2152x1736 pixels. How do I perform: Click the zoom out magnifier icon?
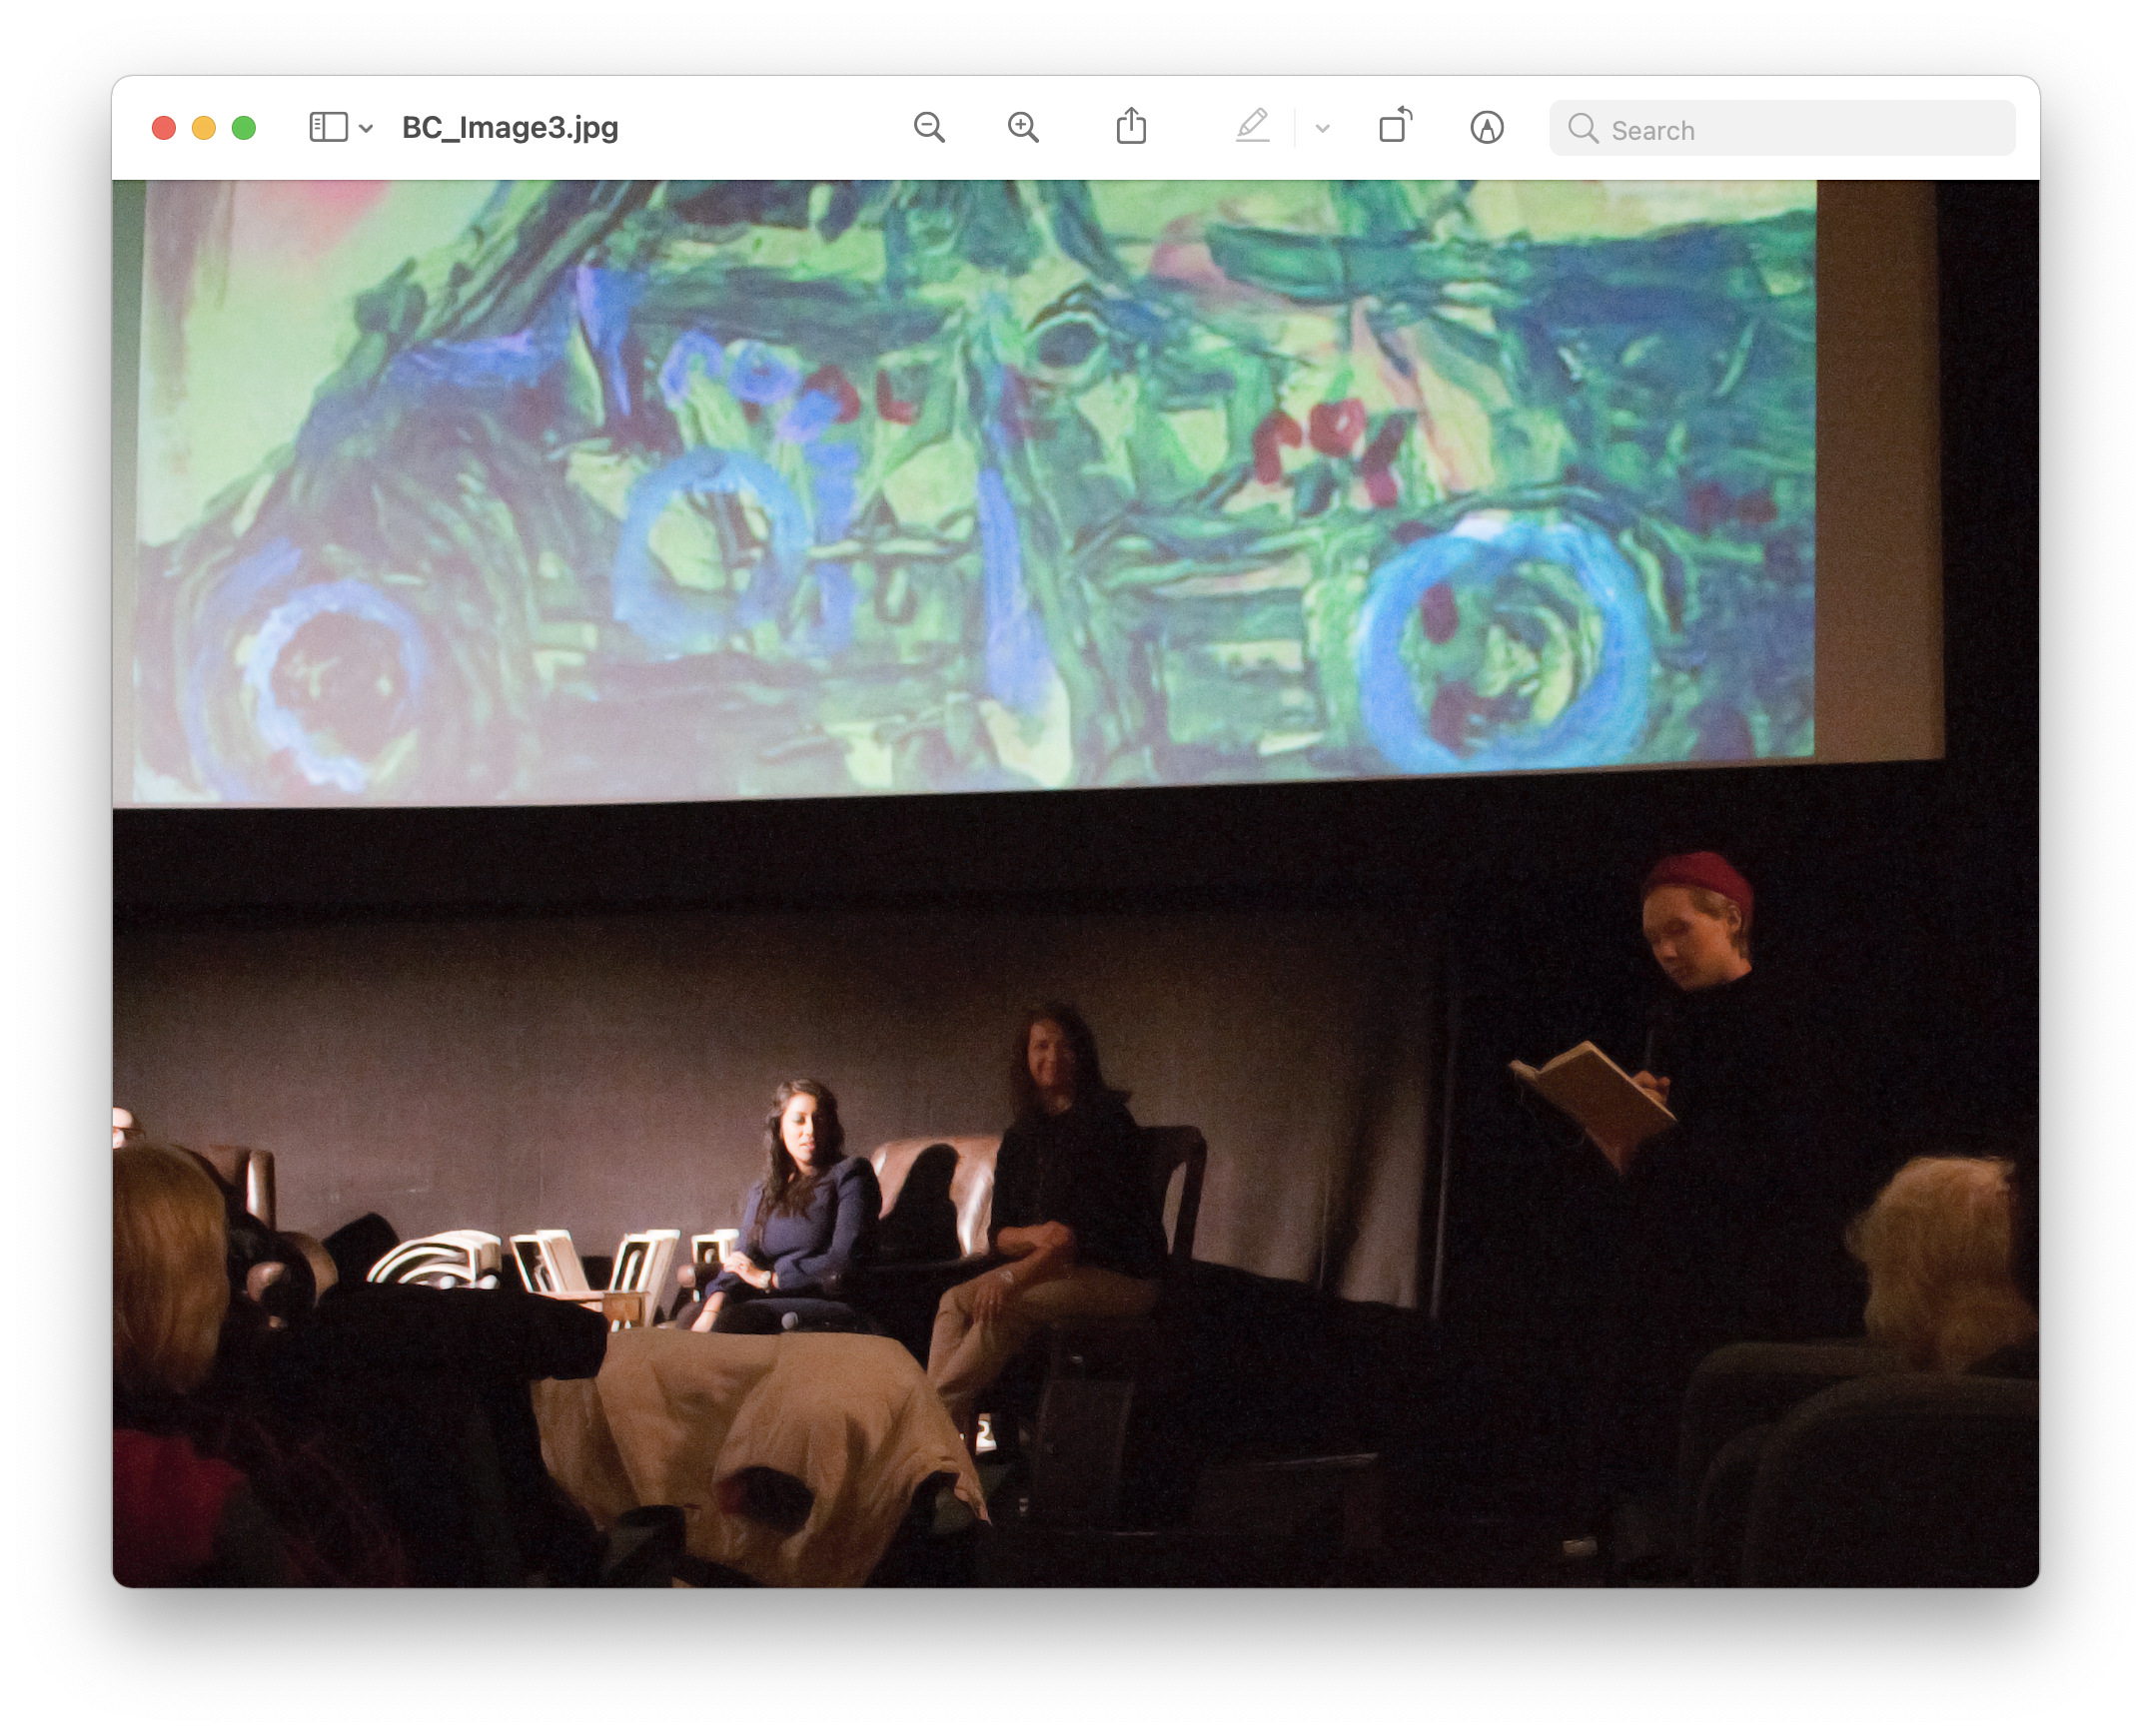coord(929,128)
